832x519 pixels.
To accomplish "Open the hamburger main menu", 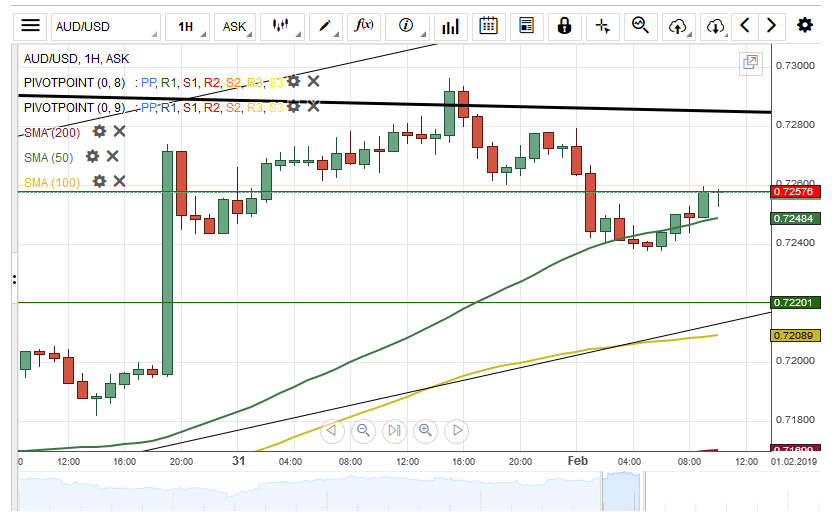I will pyautogui.click(x=30, y=26).
